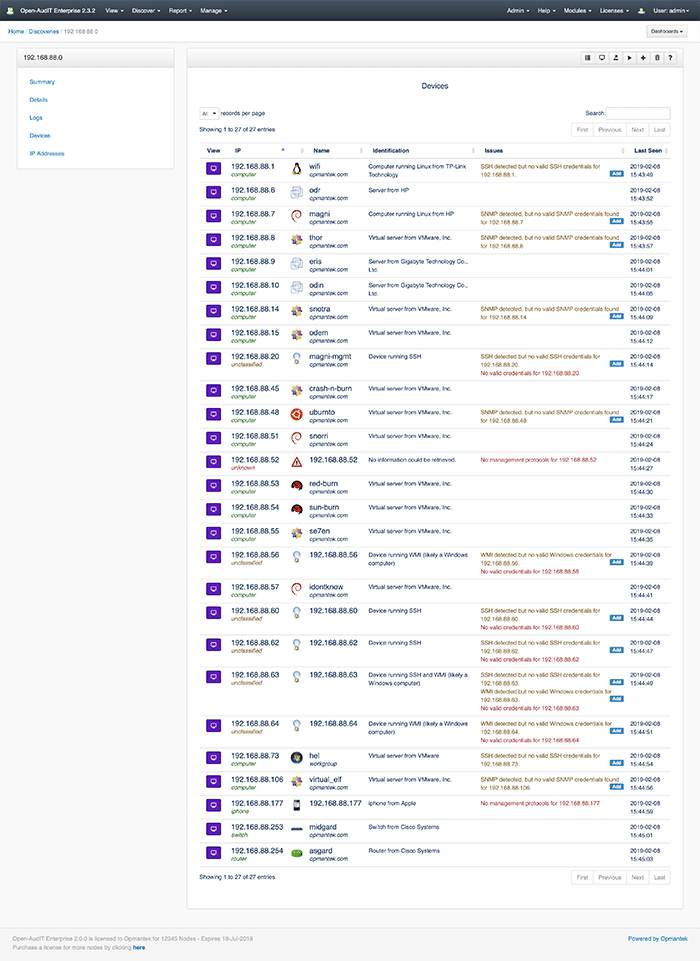This screenshot has width=700, height=961.
Task: Open the Powered by Opmantek link
Action: tap(658, 939)
